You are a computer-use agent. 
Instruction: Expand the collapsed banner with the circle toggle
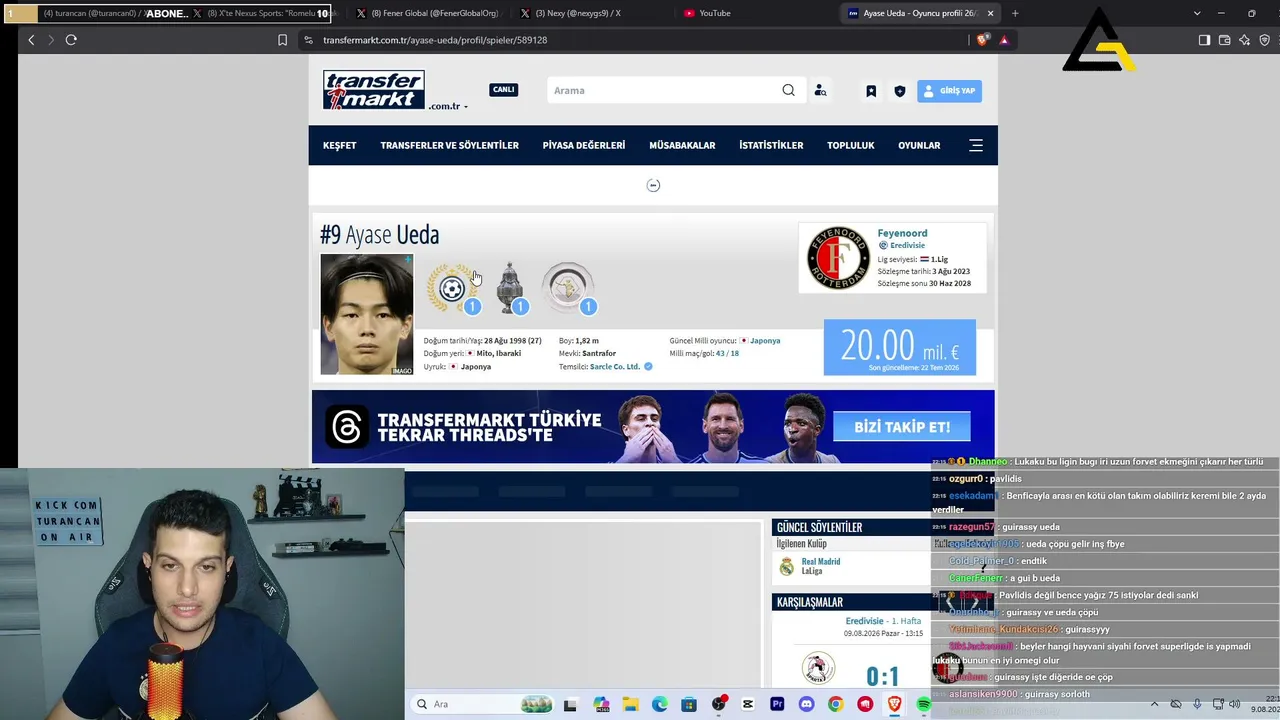[653, 185]
